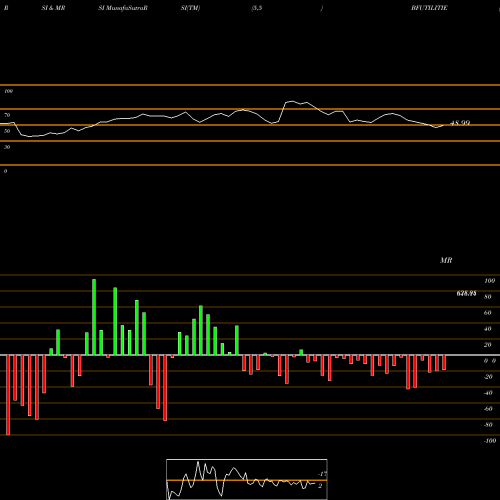
Task: Click the '-80' label on the MR axis
Action: click(x=488, y=425)
